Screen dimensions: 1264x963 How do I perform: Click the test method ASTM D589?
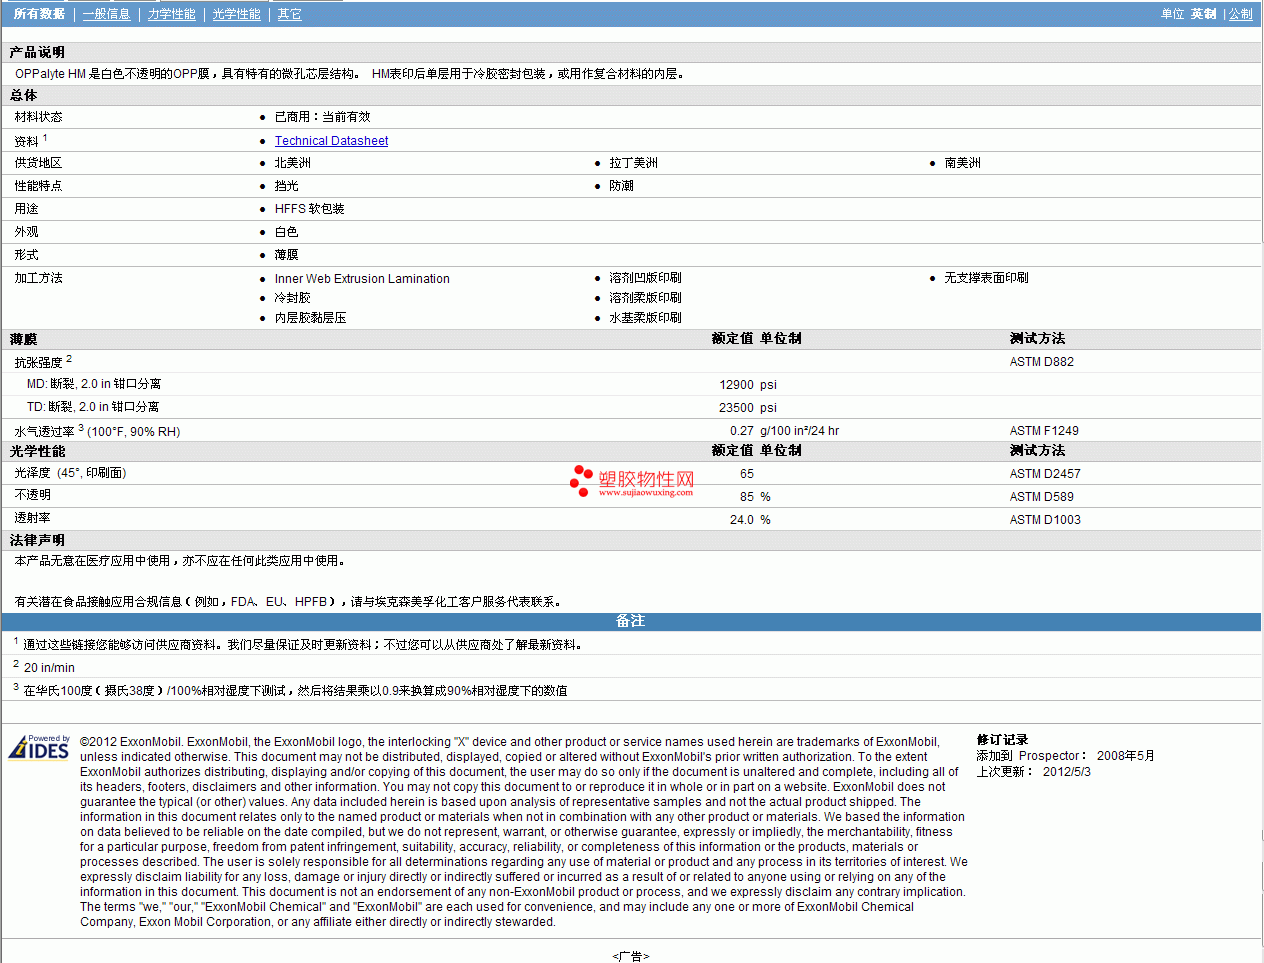coord(1041,497)
